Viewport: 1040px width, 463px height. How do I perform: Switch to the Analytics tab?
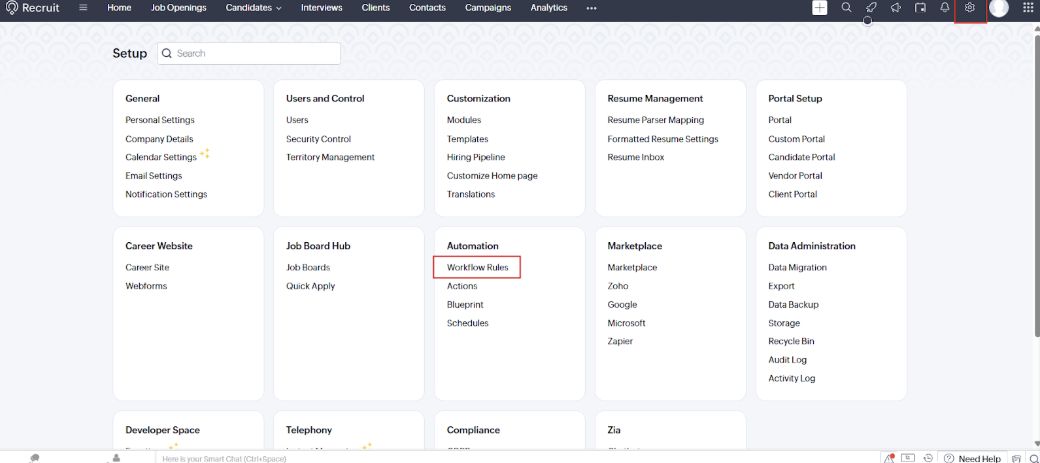coord(548,8)
